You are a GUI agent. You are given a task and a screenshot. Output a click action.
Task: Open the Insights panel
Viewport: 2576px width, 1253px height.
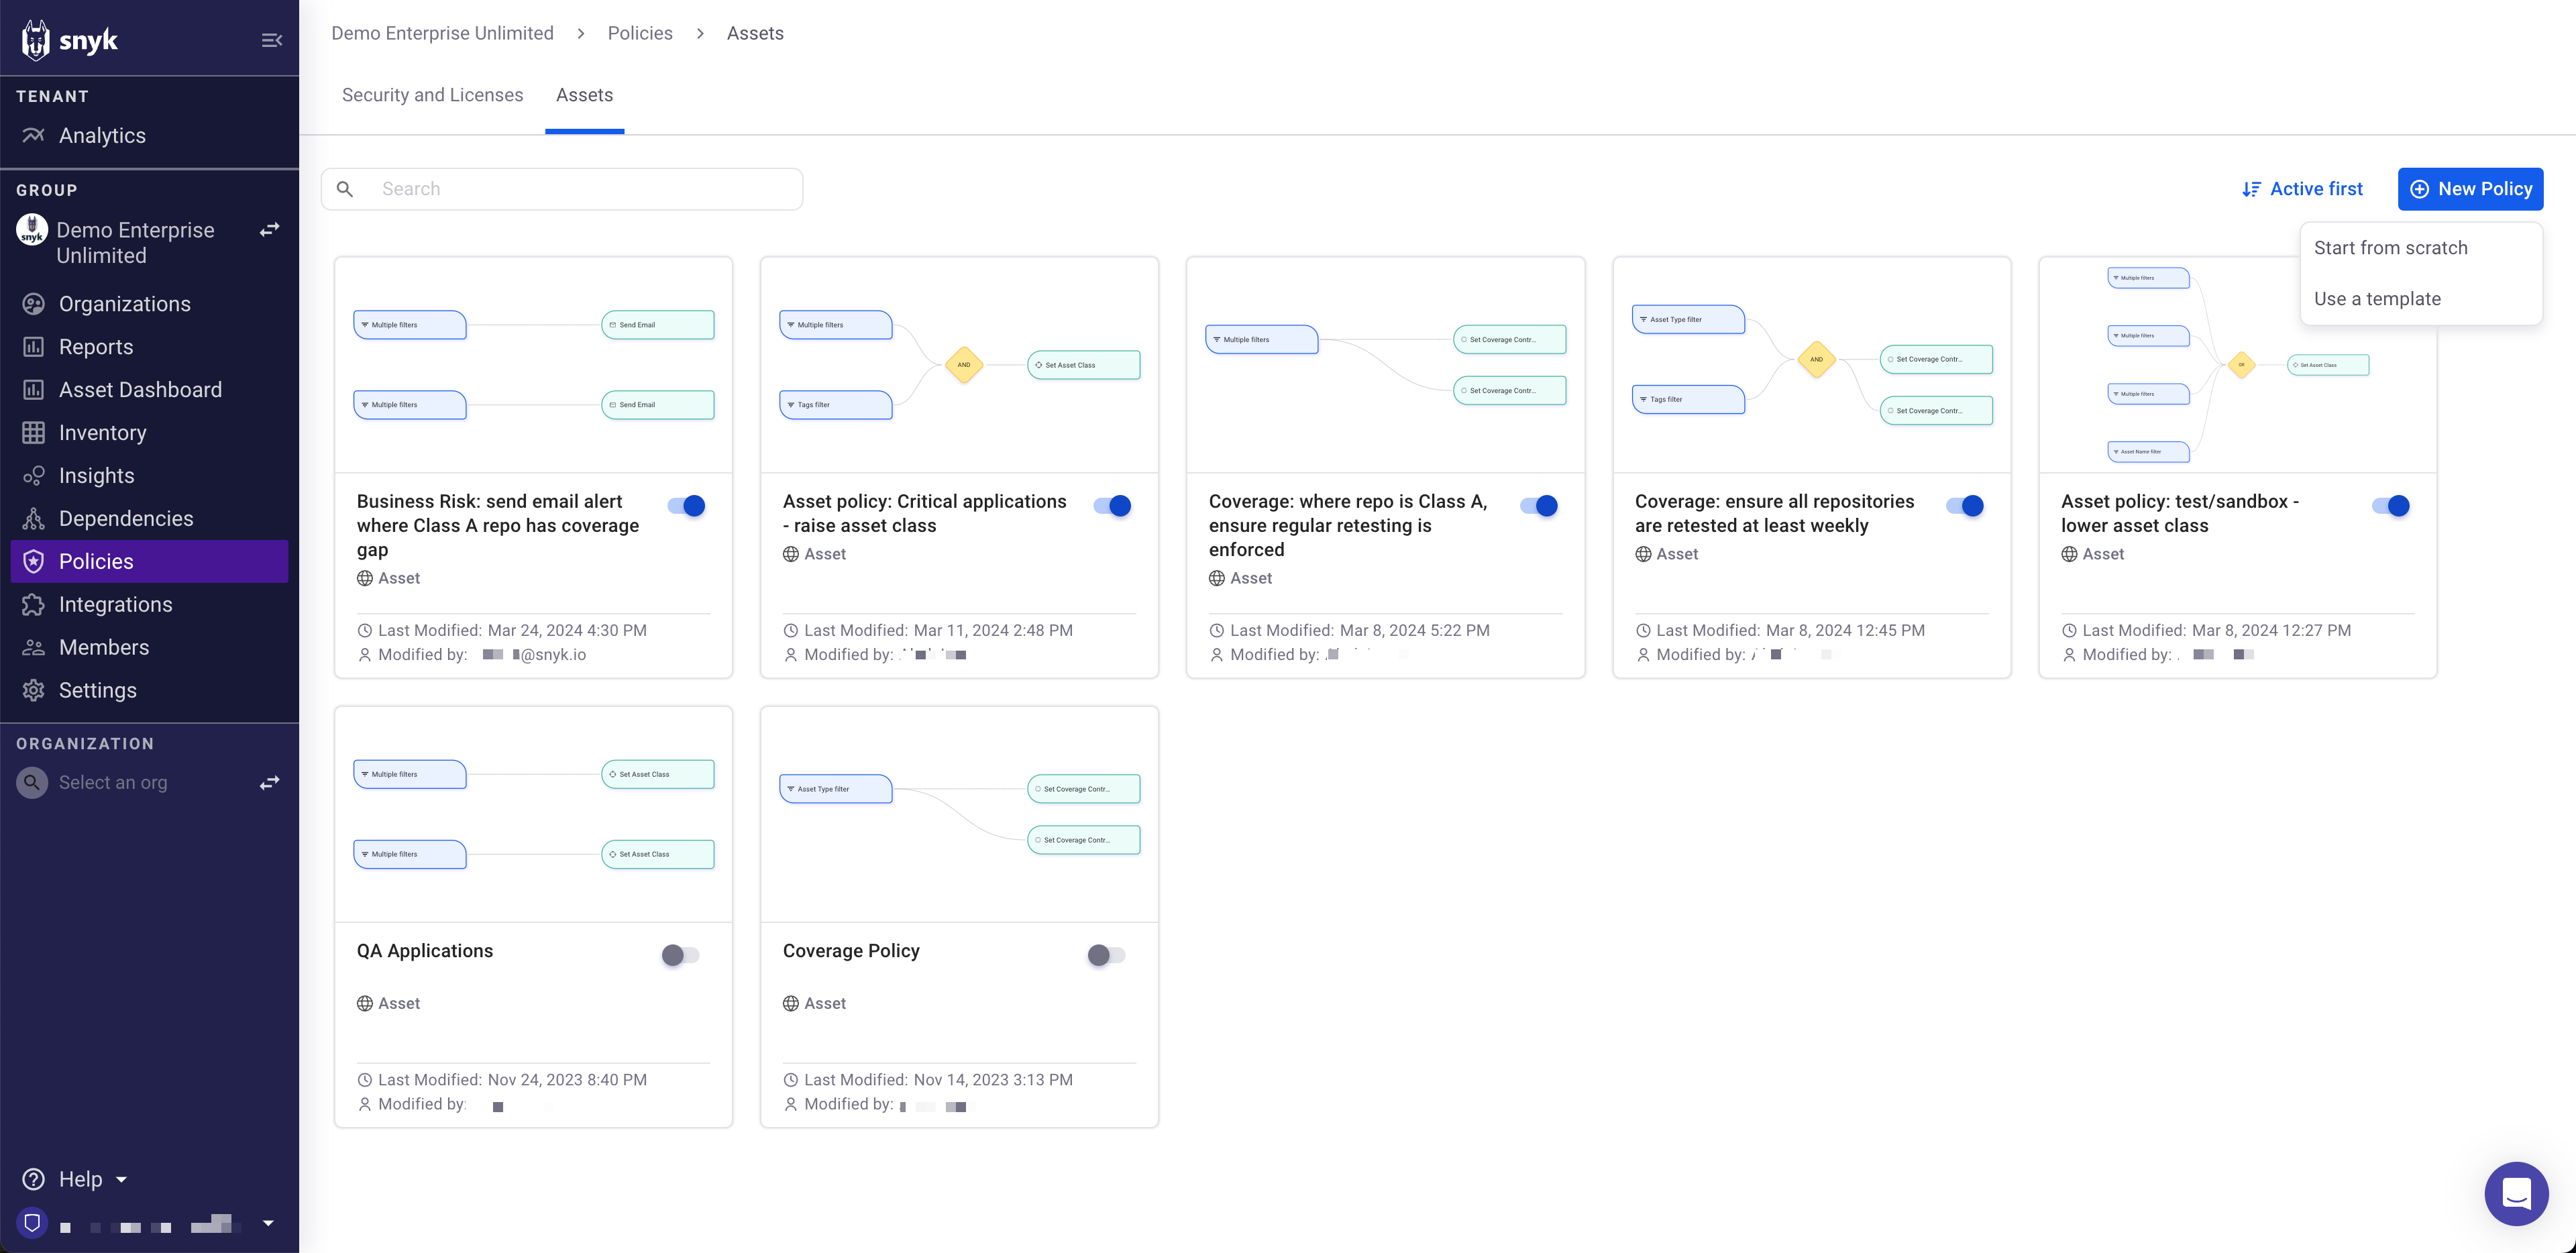[96, 475]
